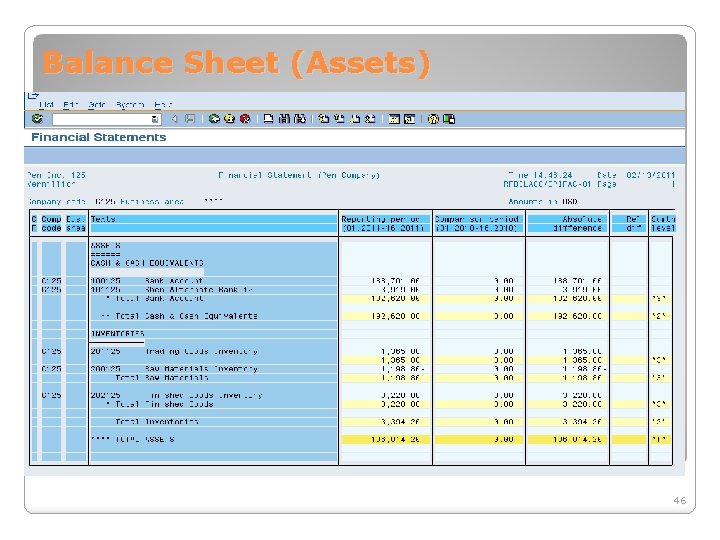Click the Save disk icon
Image resolution: width=720 pixels, height=540 pixels.
(190, 119)
